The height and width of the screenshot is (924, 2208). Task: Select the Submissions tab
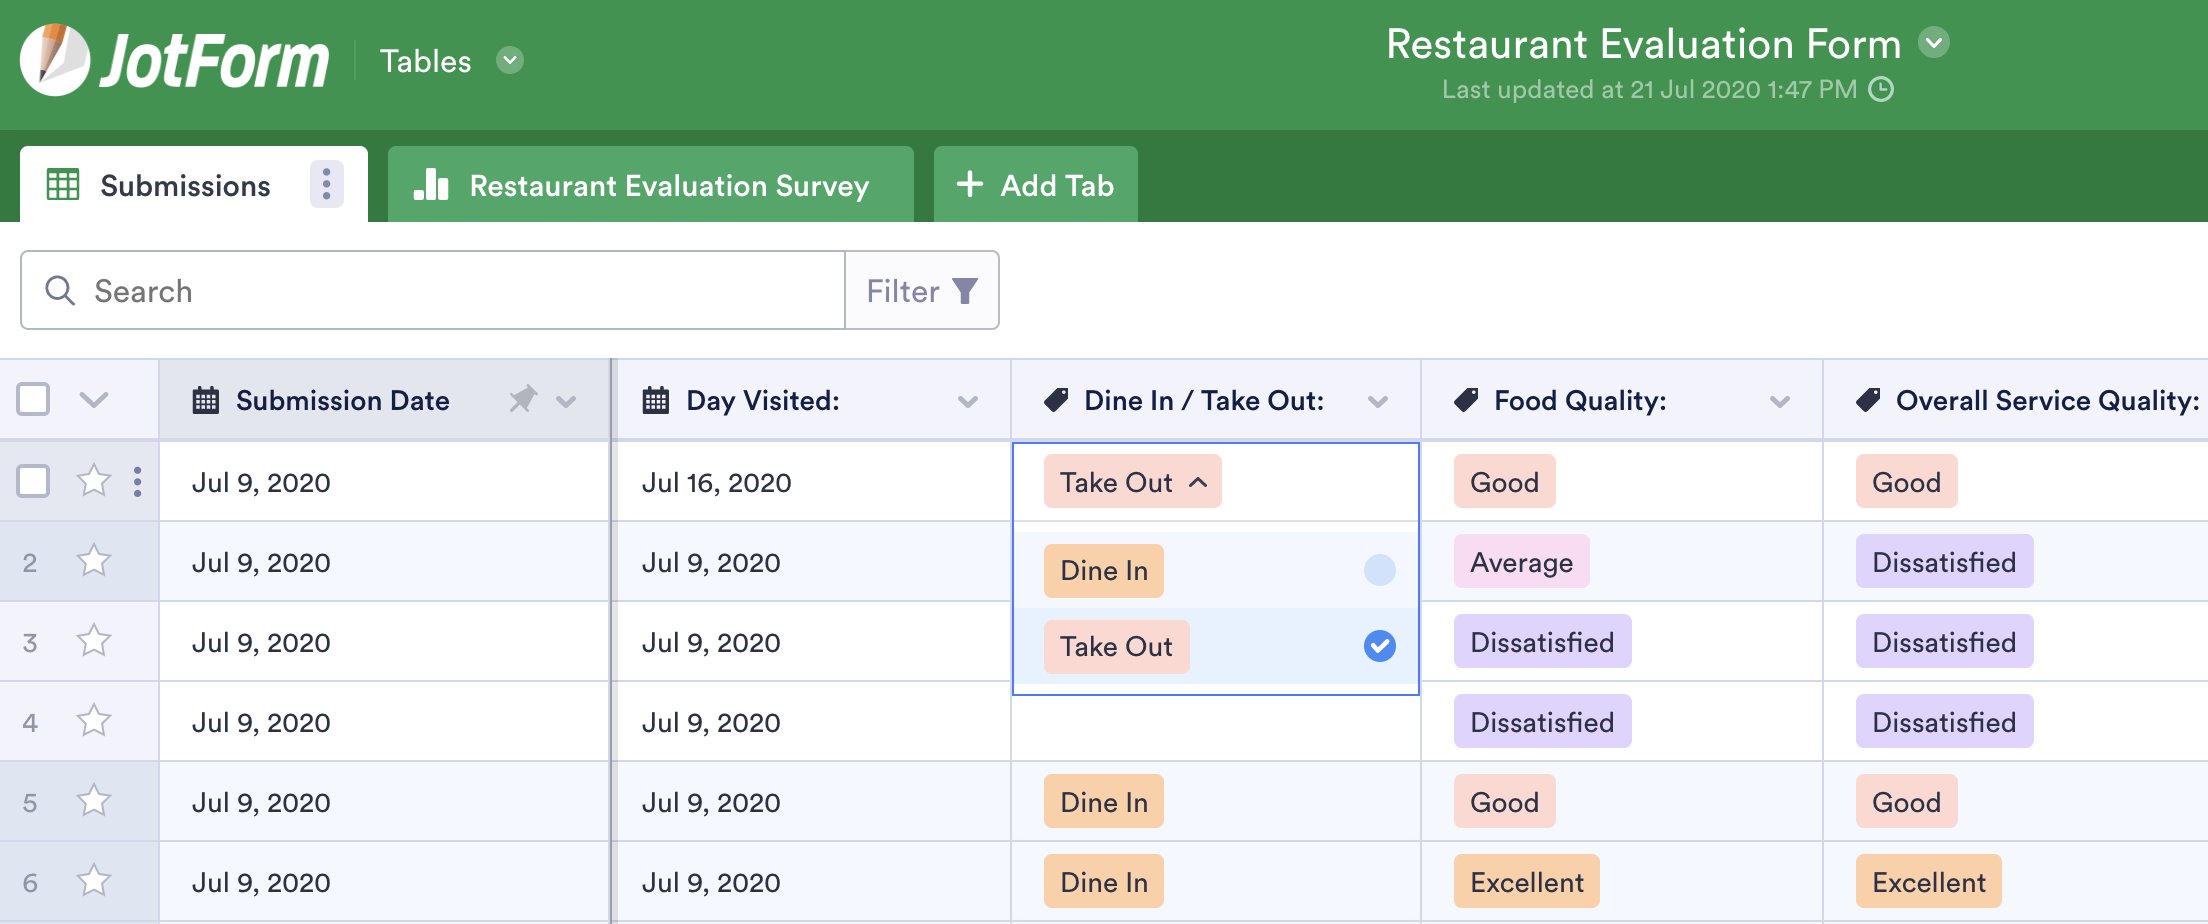pos(185,186)
